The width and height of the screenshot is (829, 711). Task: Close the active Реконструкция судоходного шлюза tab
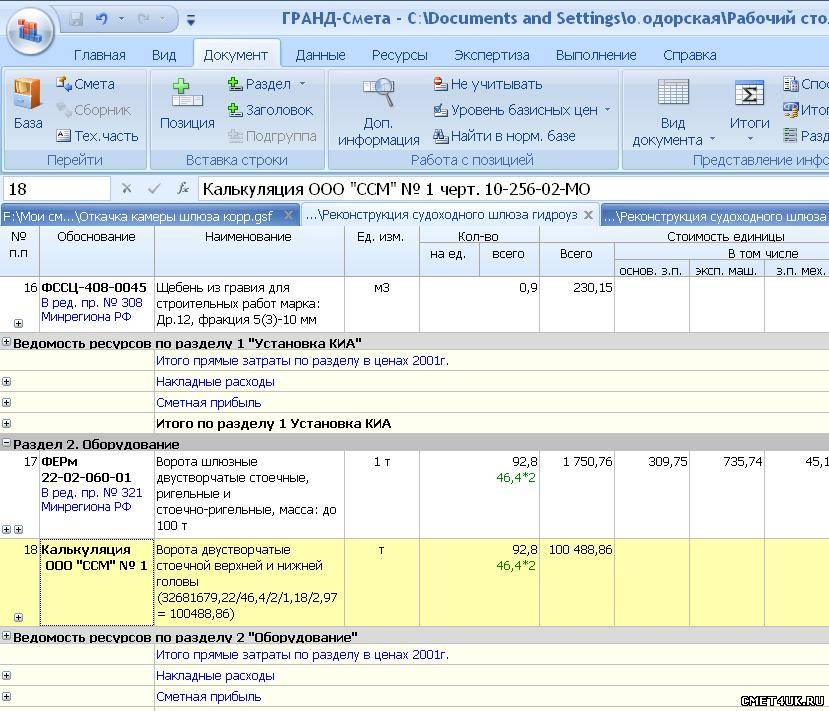point(588,215)
